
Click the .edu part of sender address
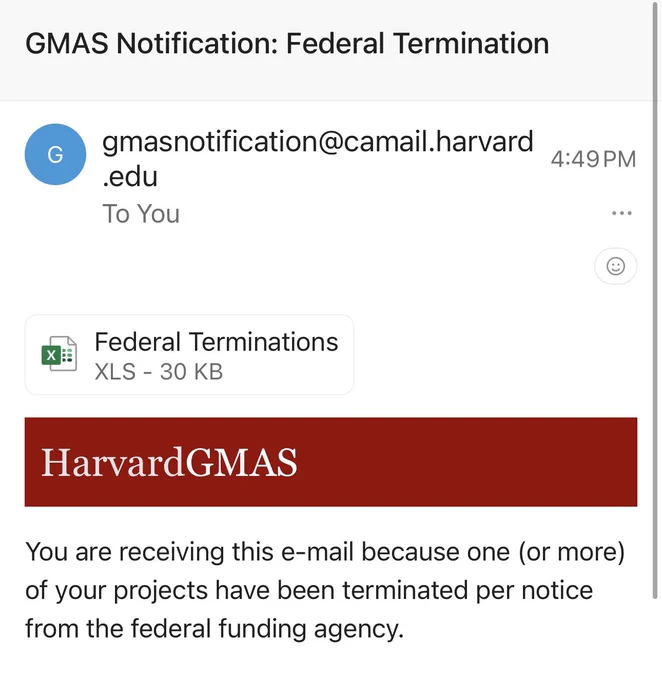pyautogui.click(x=130, y=177)
